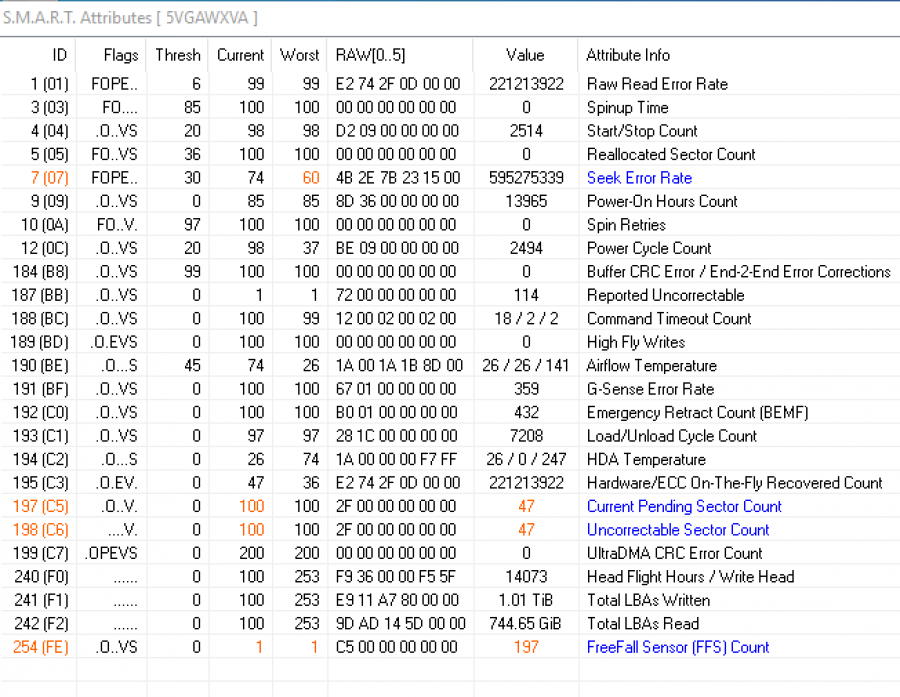Click the Worst column header

[x=299, y=55]
